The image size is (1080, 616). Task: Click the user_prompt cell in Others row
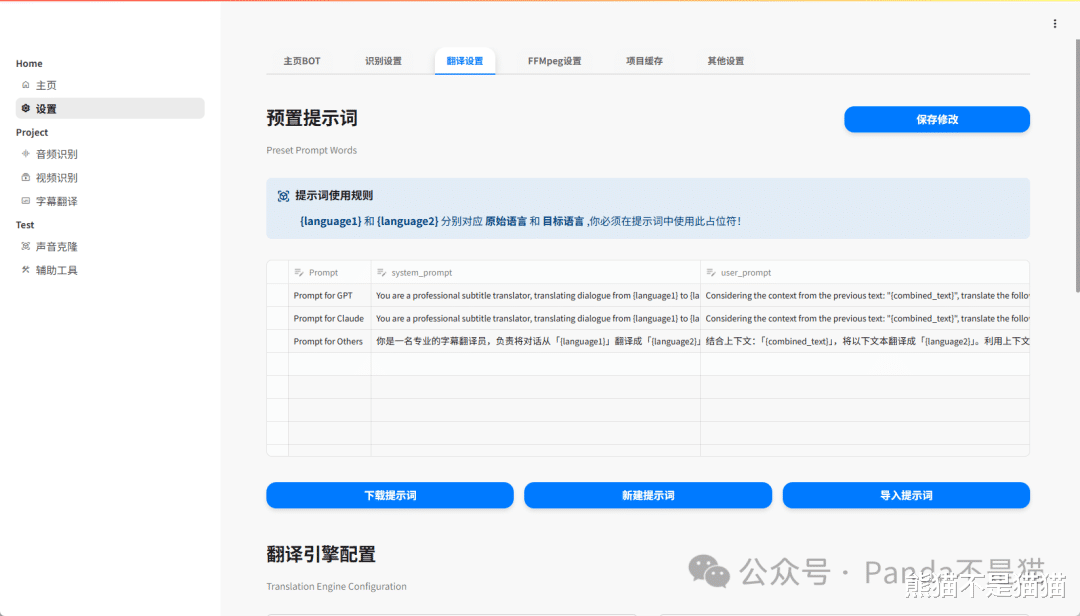pyautogui.click(x=865, y=341)
